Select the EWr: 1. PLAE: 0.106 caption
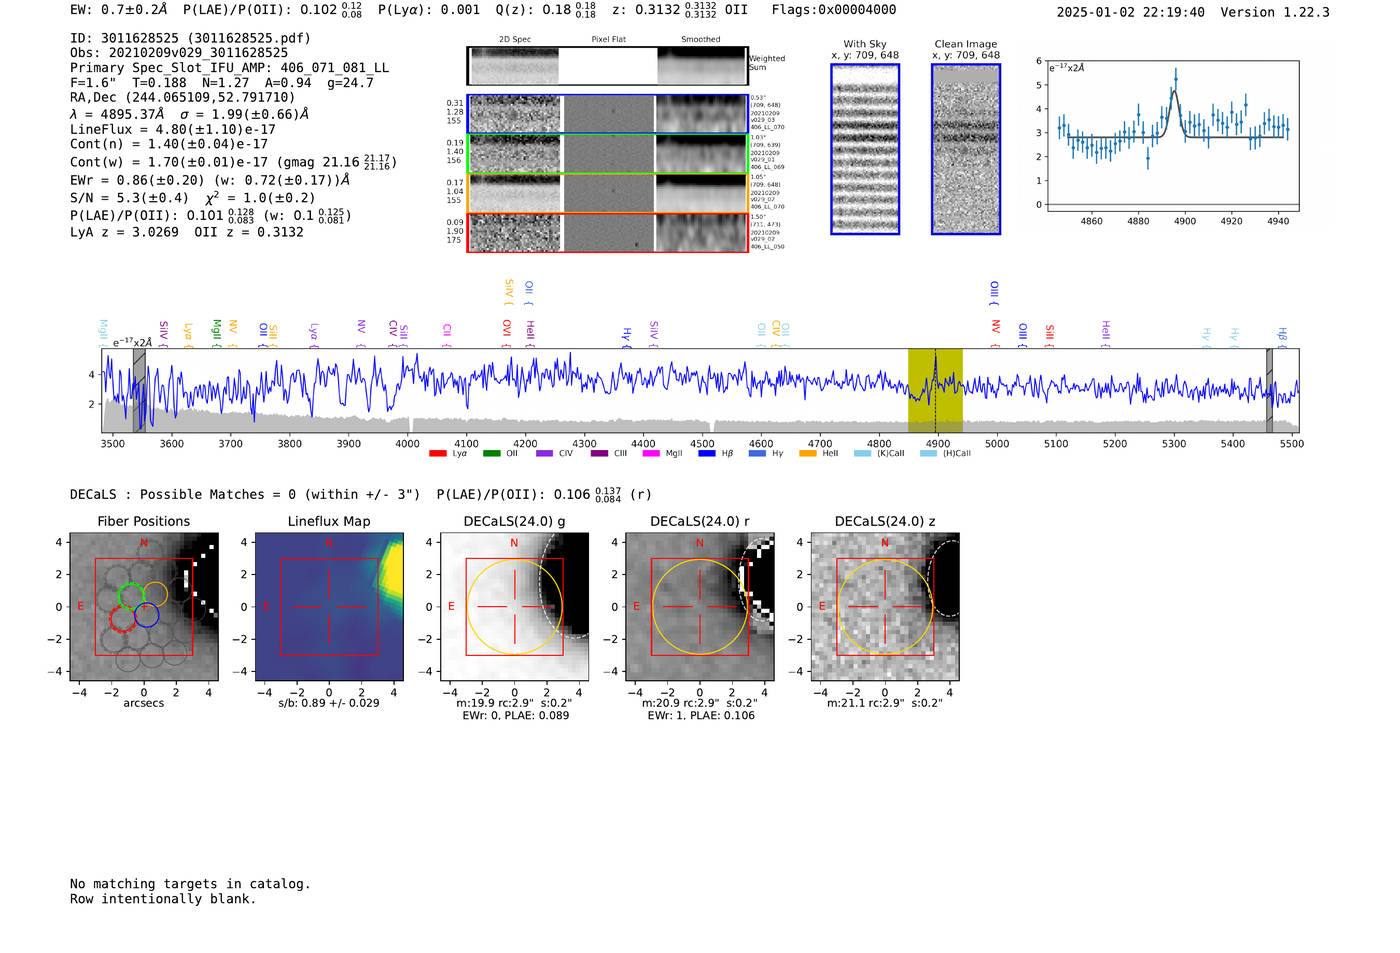The image size is (1400, 953). [x=700, y=716]
